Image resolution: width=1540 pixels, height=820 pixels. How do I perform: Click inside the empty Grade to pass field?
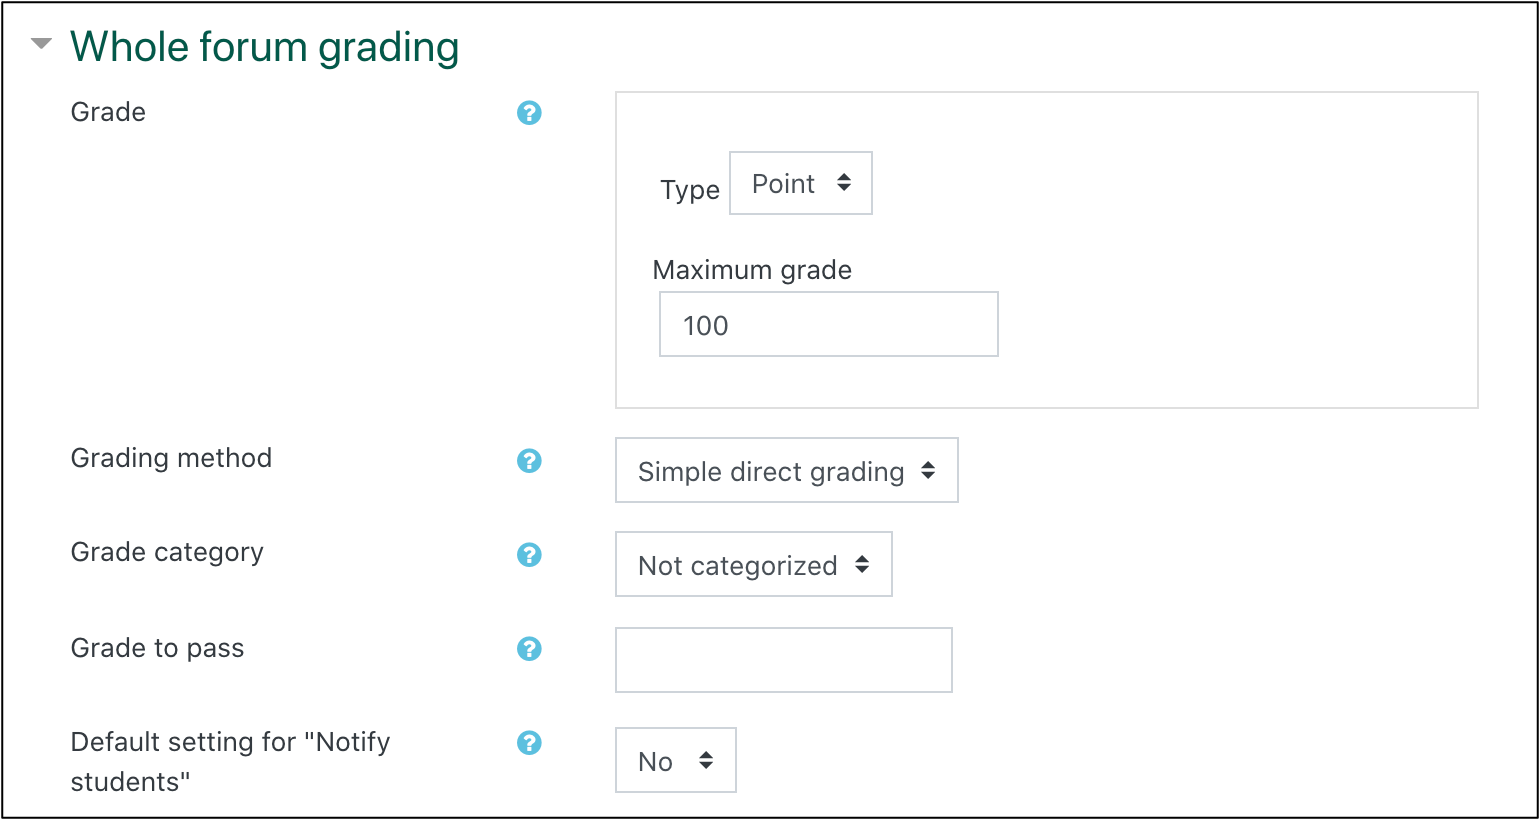pos(783,660)
